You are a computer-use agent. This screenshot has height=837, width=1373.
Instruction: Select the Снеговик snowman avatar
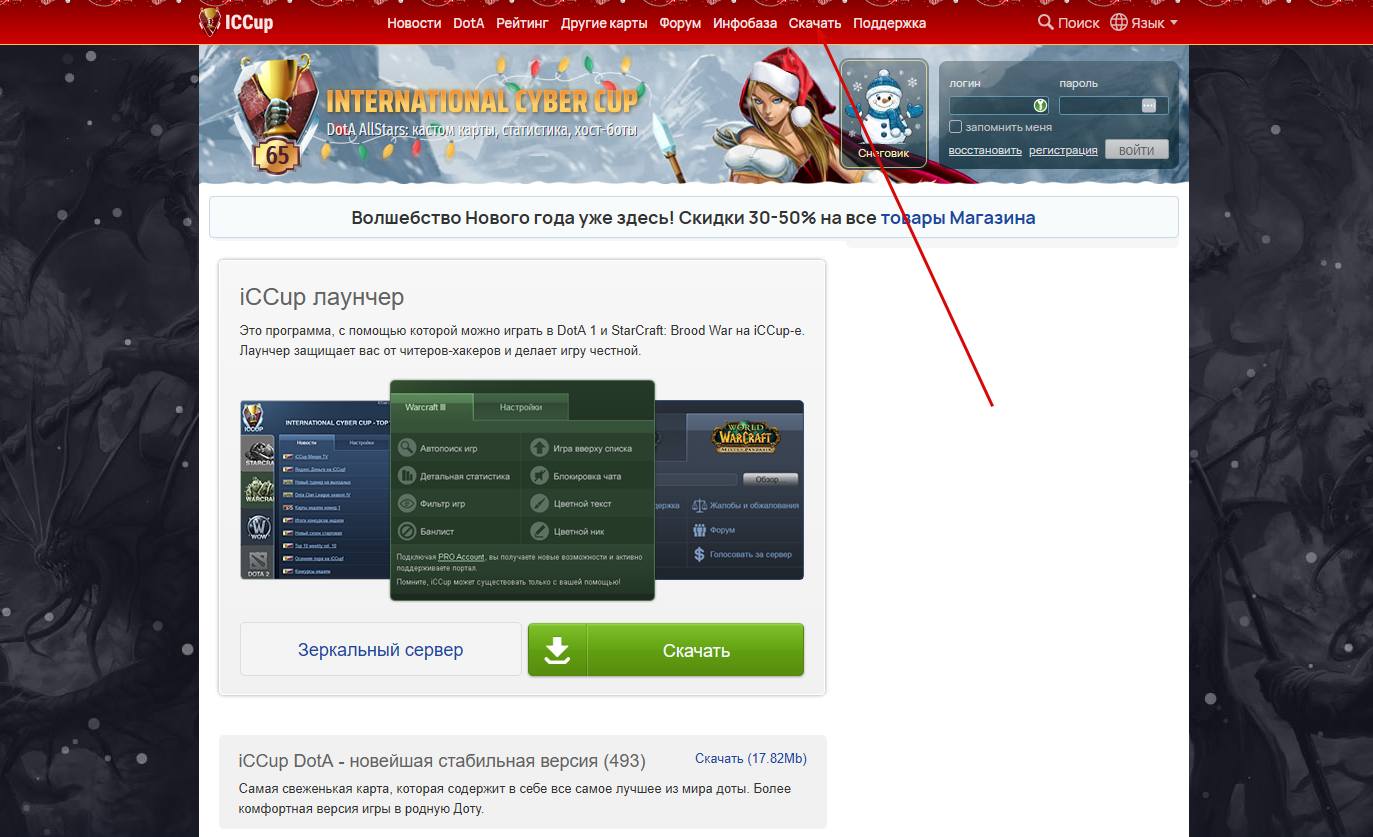coord(884,113)
